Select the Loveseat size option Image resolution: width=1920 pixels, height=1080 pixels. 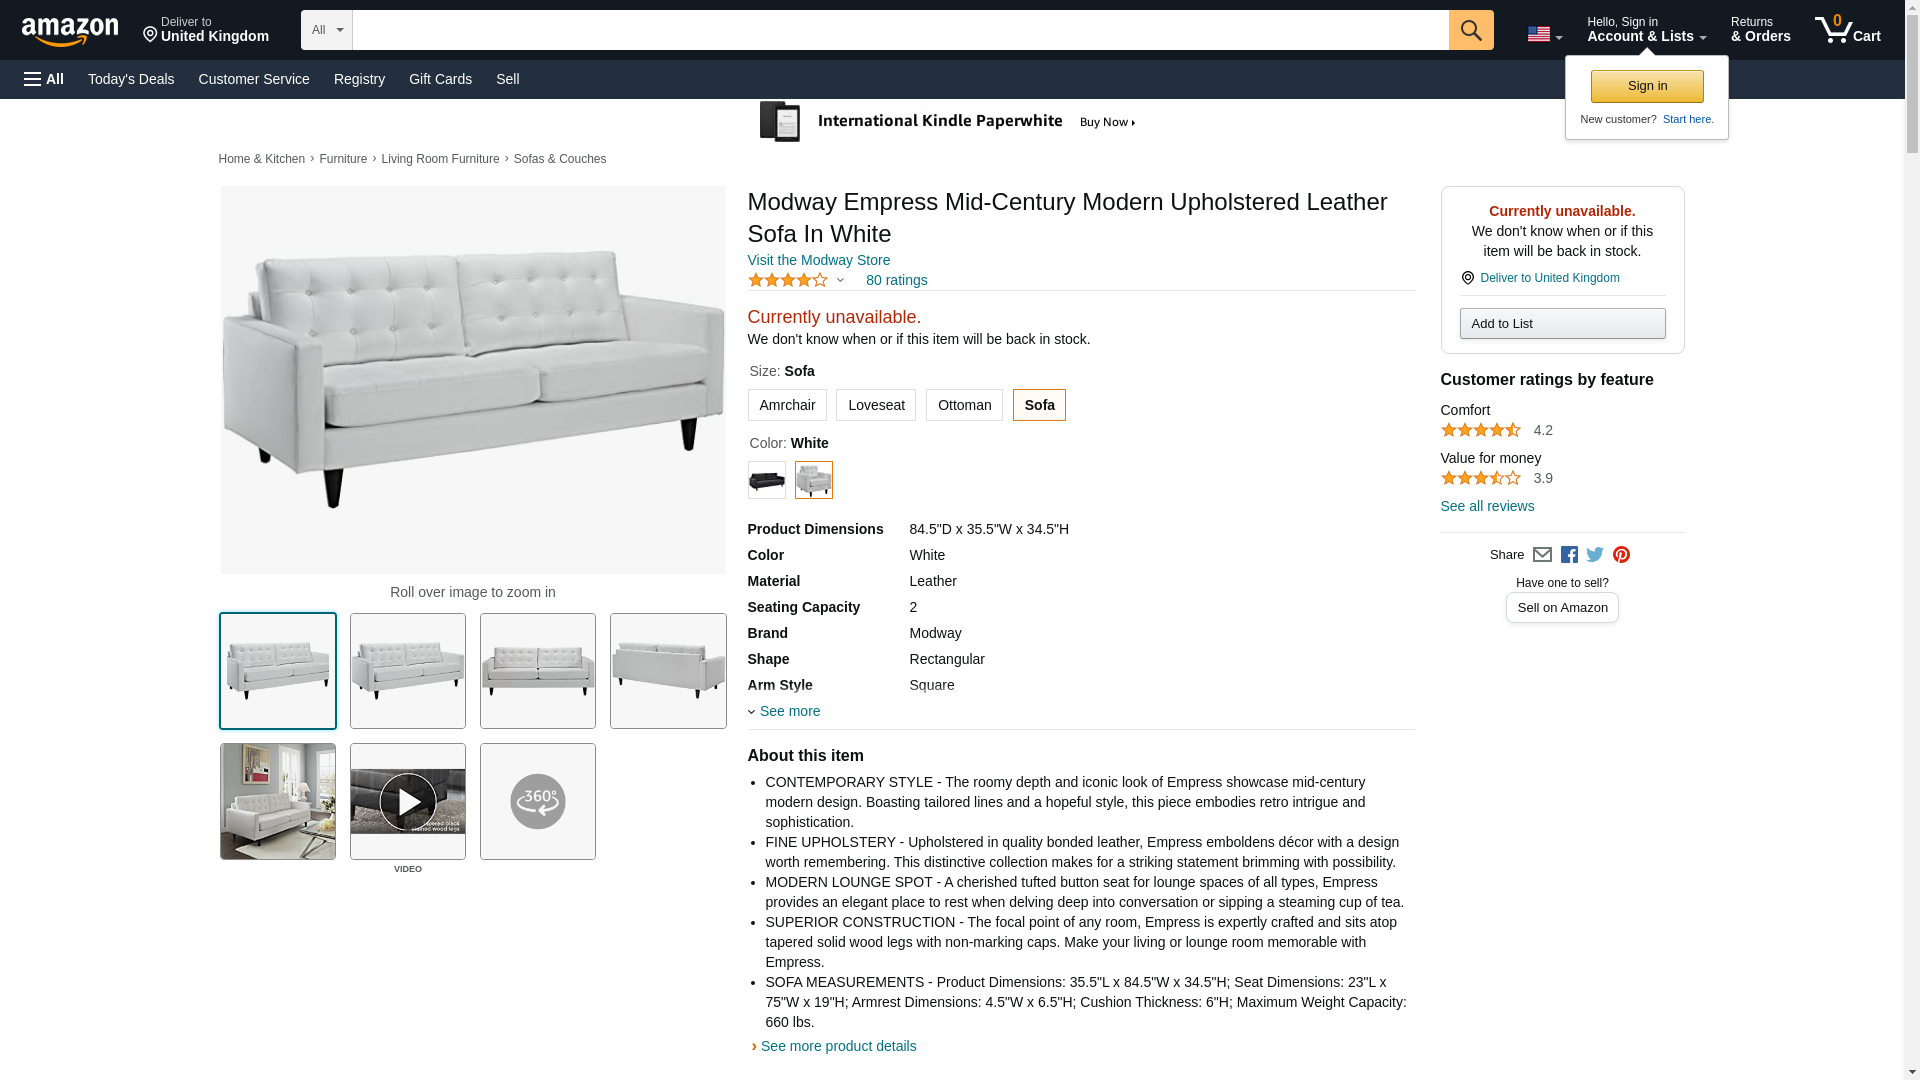(876, 405)
